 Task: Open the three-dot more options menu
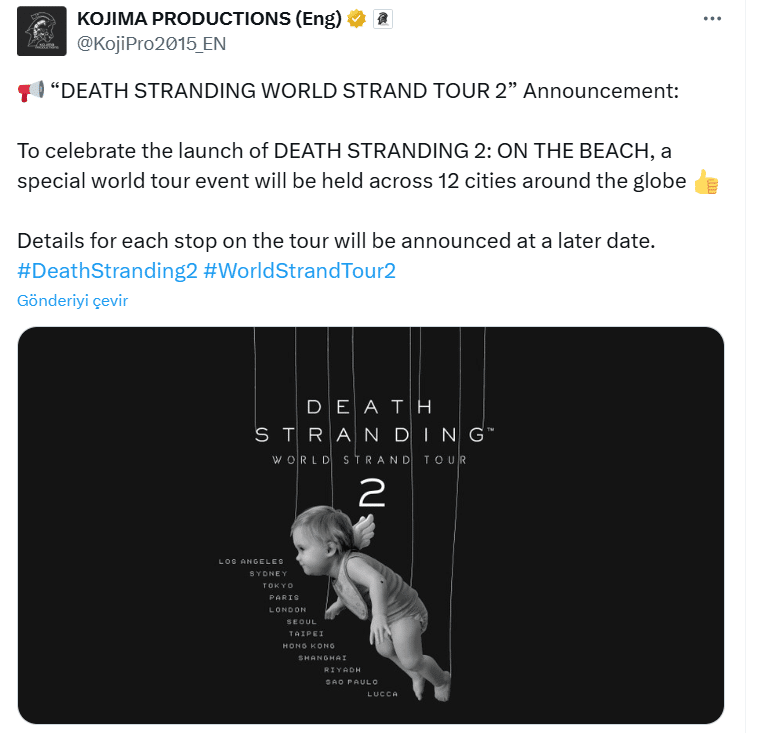(x=712, y=18)
